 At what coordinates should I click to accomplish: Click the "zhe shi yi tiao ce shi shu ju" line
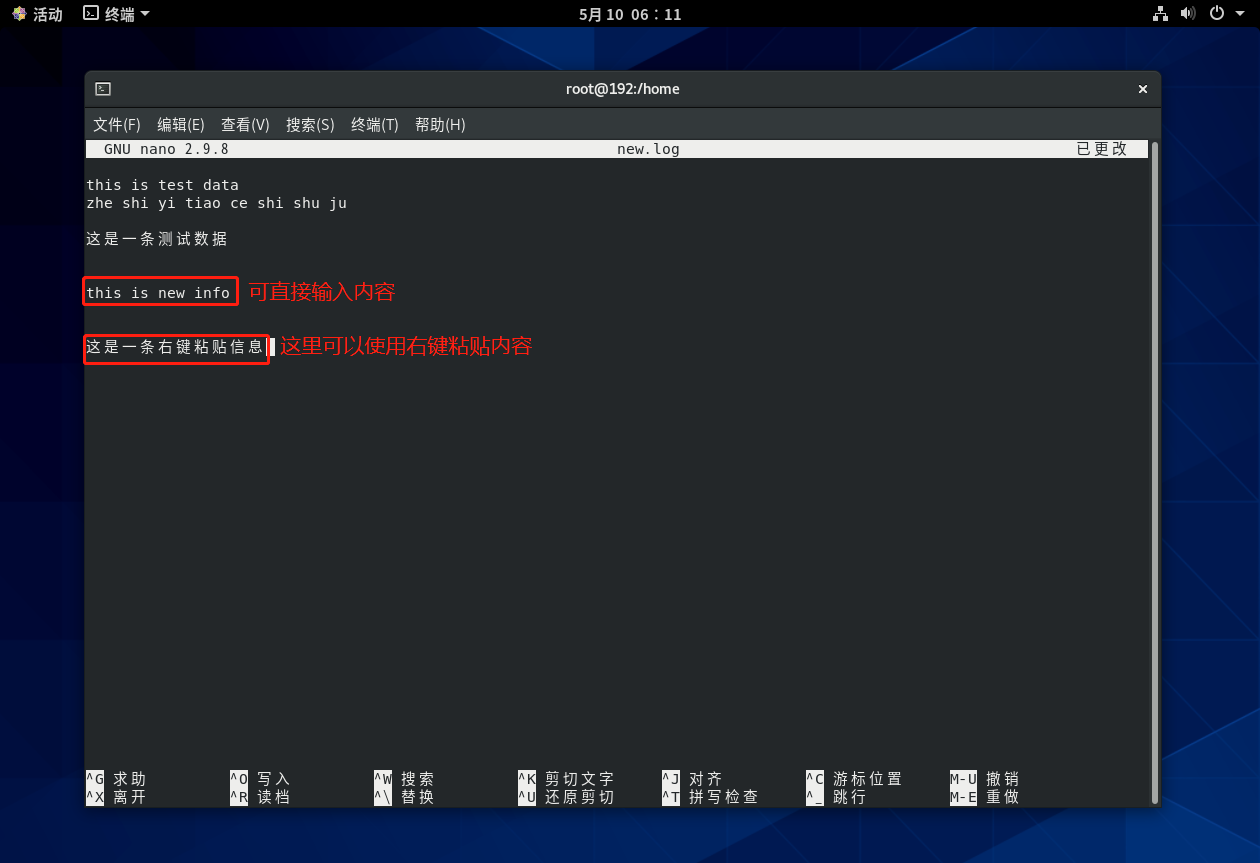click(216, 203)
